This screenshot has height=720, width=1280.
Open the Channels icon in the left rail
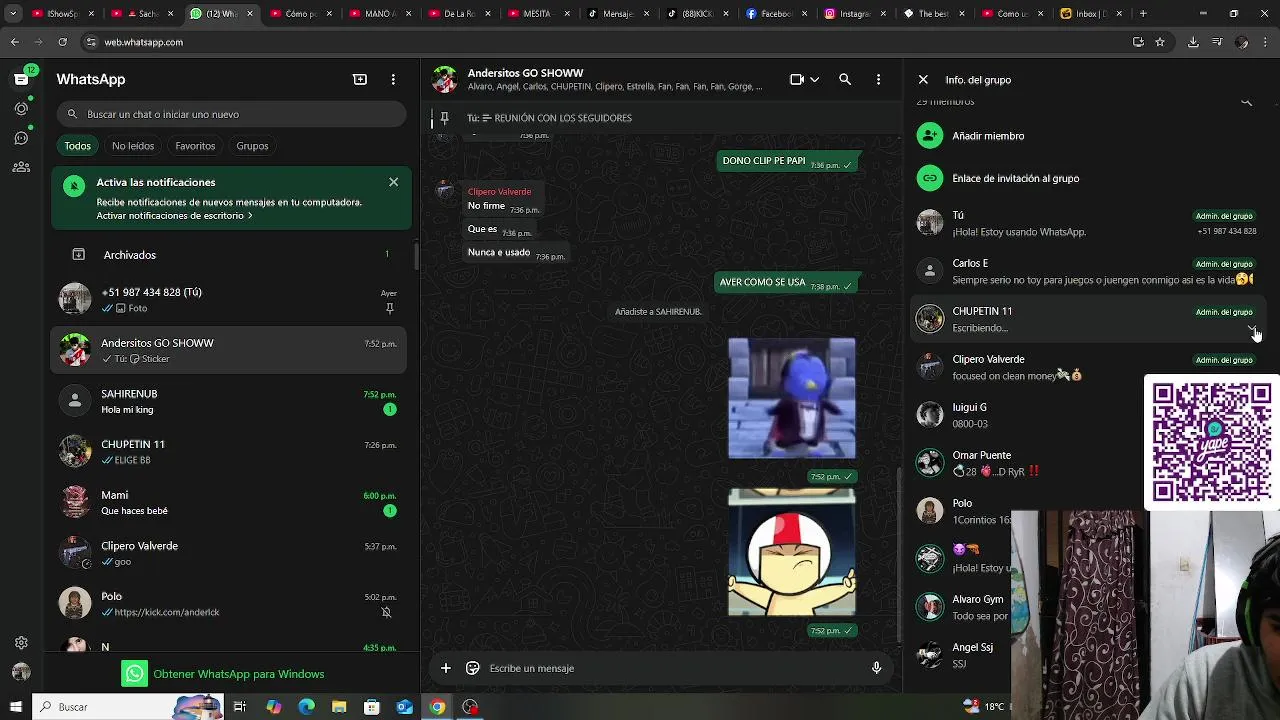click(21, 138)
